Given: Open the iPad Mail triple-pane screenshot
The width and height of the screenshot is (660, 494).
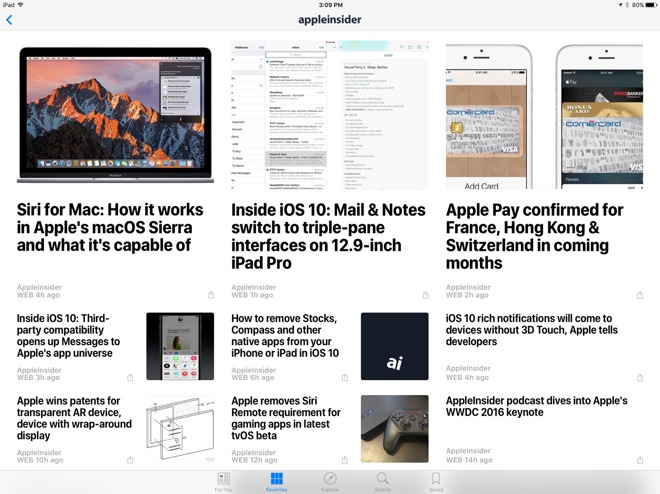Looking at the screenshot, I should pos(330,115).
